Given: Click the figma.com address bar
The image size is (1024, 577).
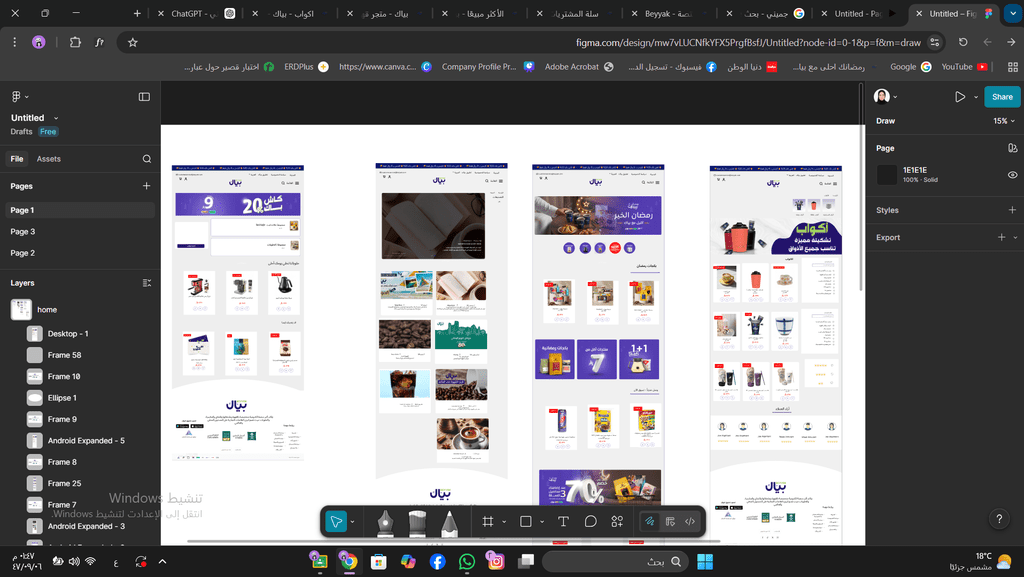Looking at the screenshot, I should [748, 42].
